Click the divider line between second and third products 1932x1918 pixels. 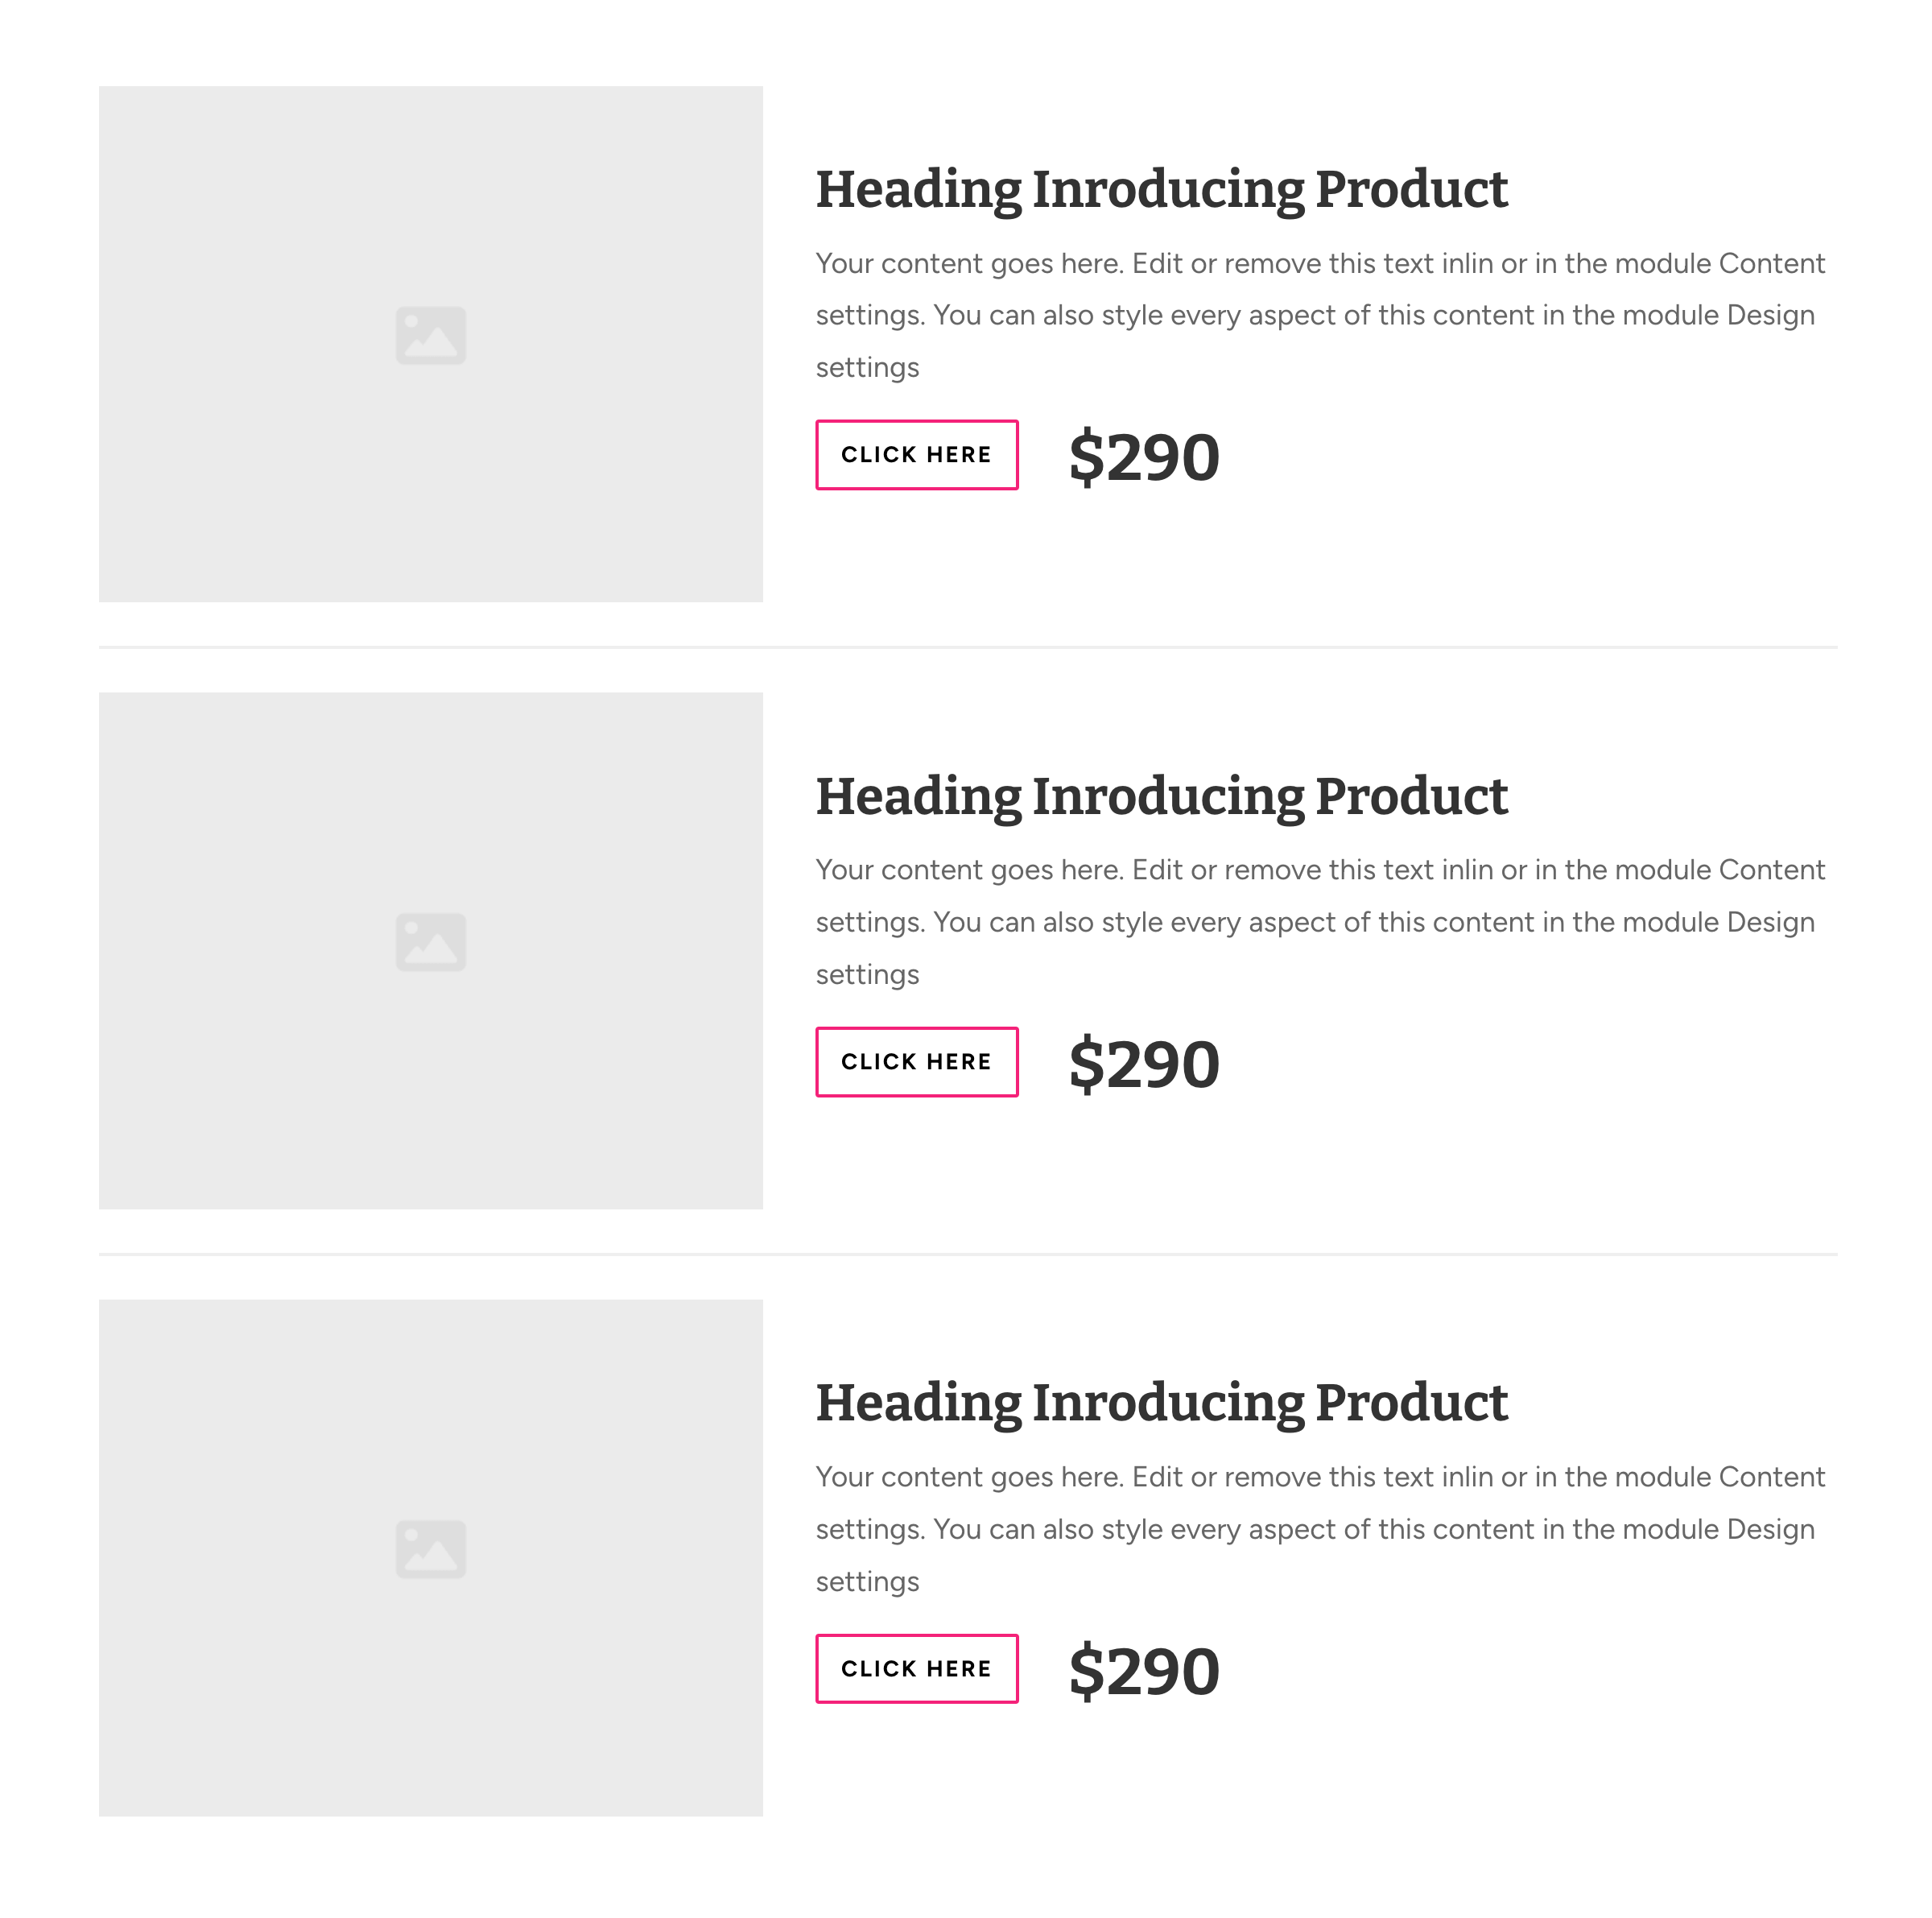[x=967, y=1253]
